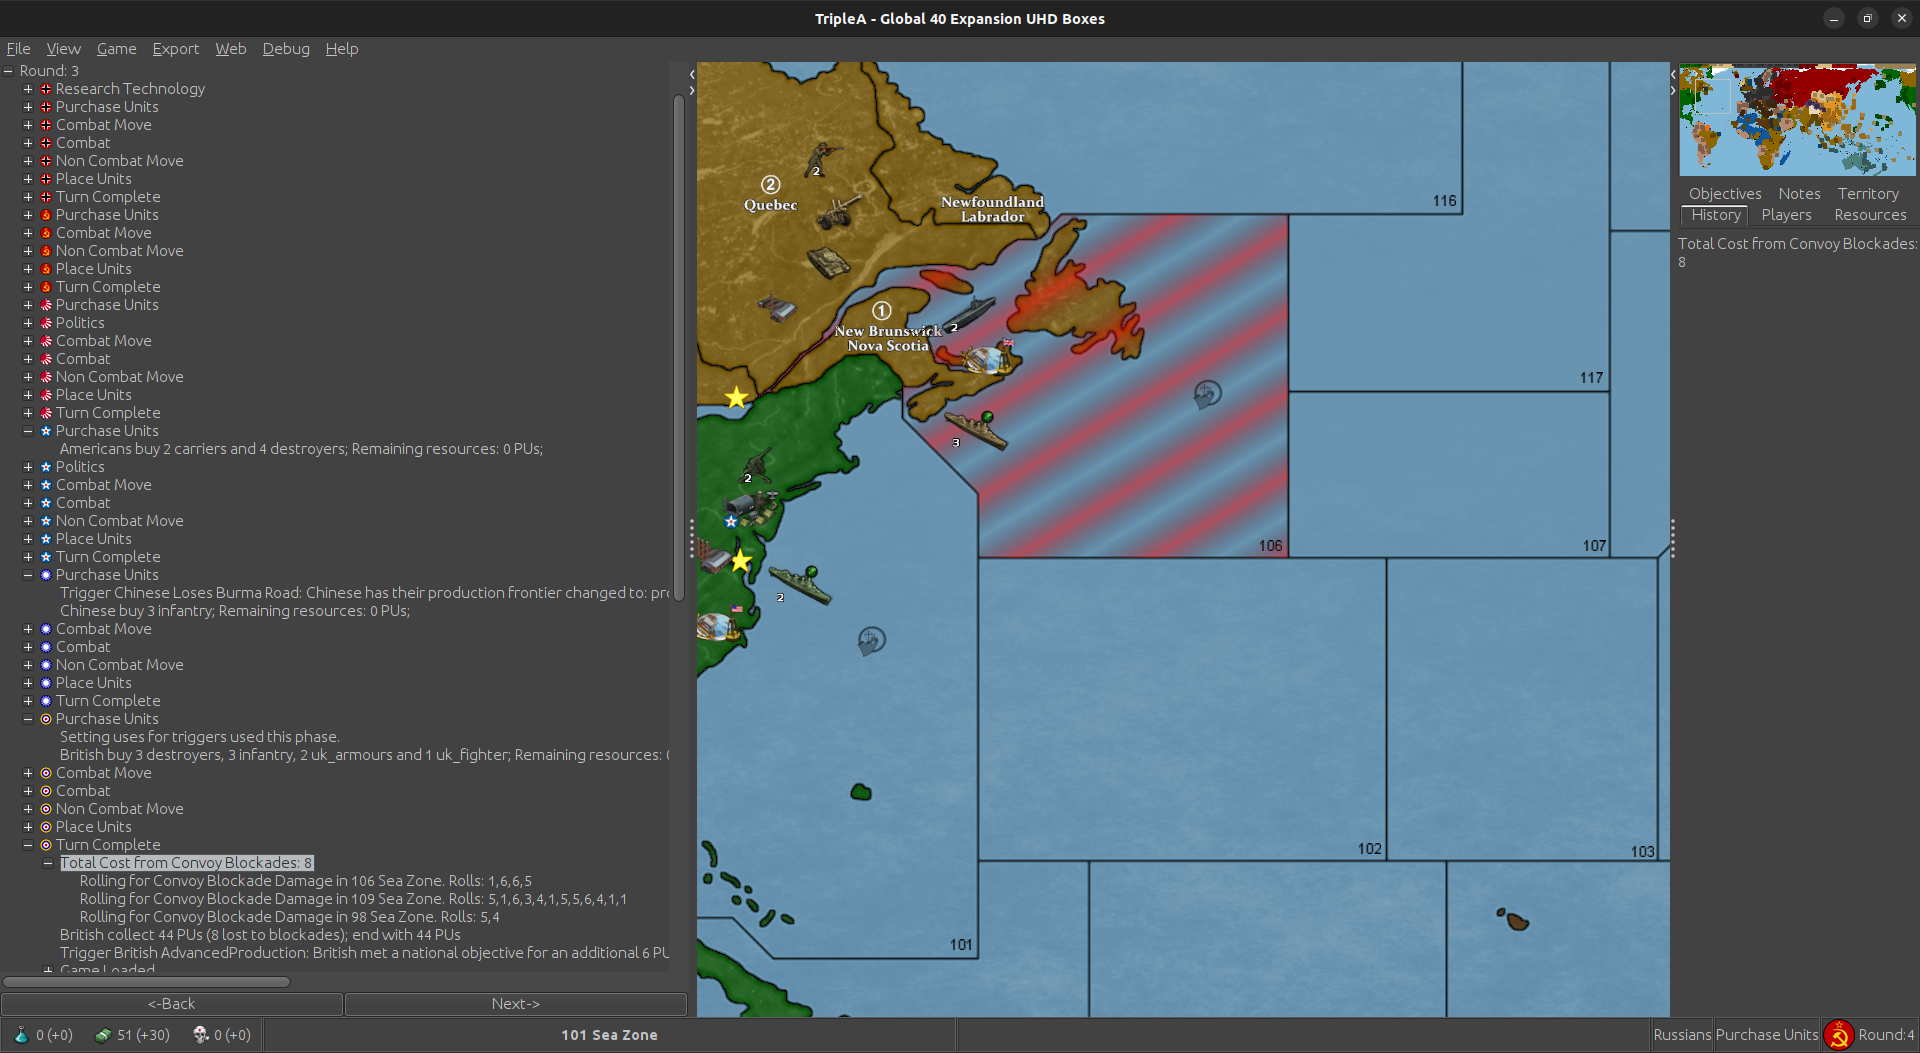The width and height of the screenshot is (1920, 1053).
Task: Open the View menu
Action: click(63, 48)
